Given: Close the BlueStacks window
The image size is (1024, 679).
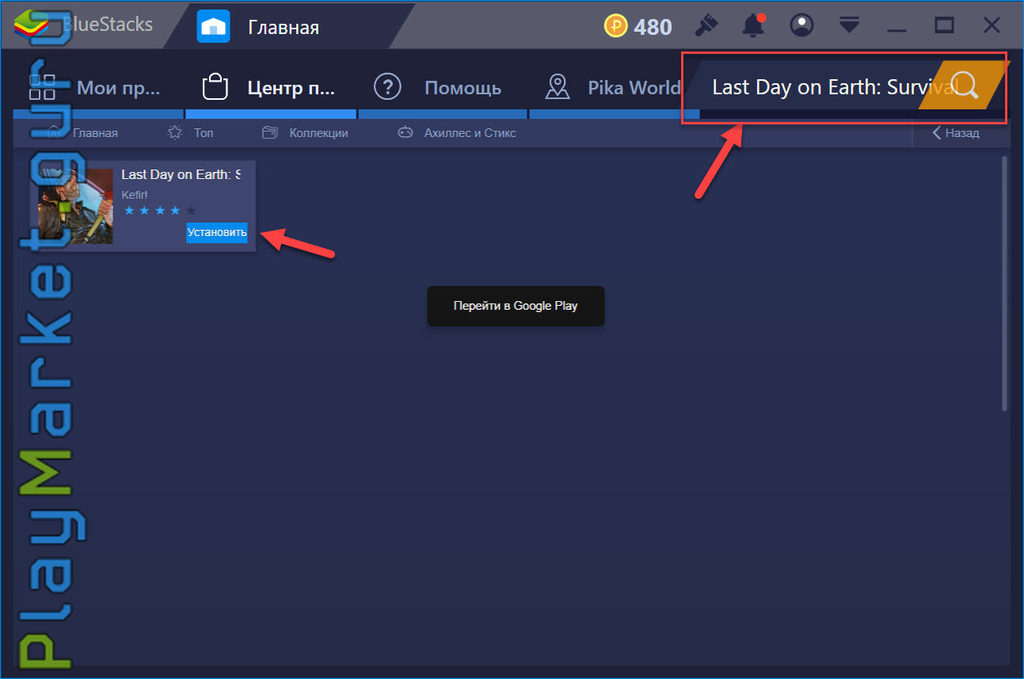Looking at the screenshot, I should coord(991,25).
